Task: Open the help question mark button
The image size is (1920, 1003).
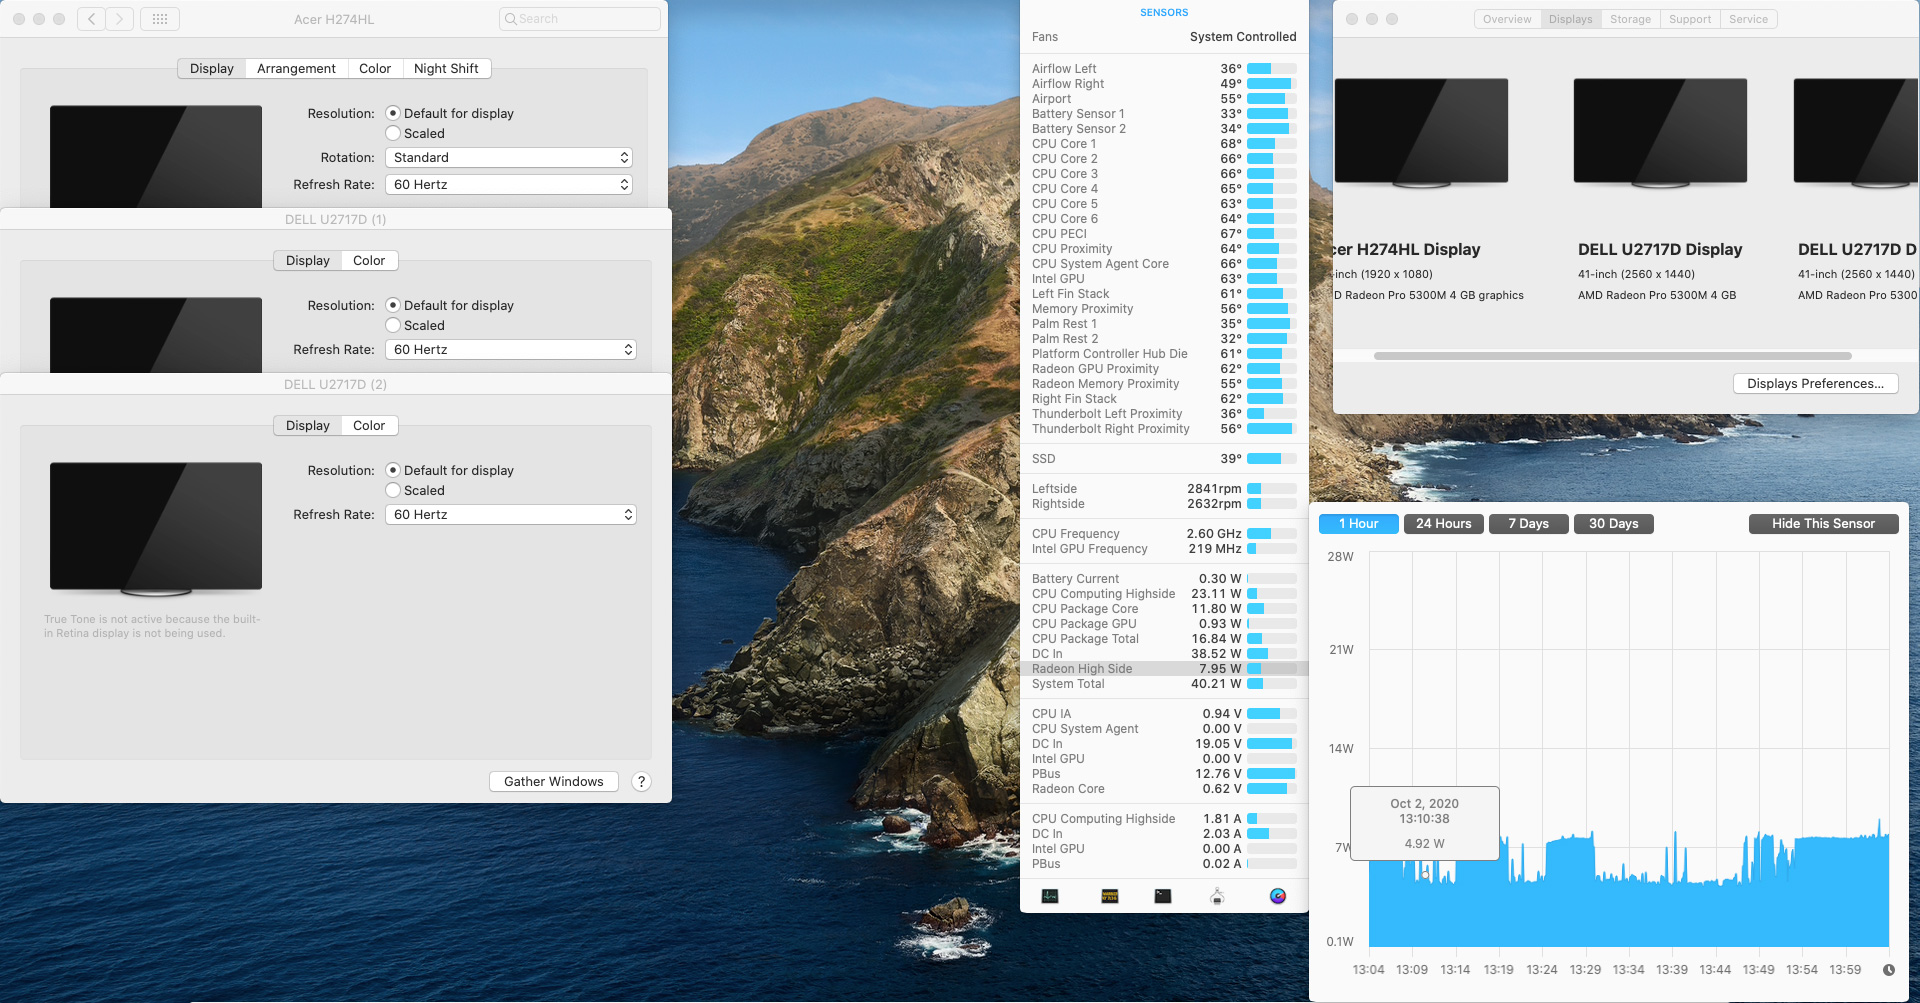Action: point(642,782)
